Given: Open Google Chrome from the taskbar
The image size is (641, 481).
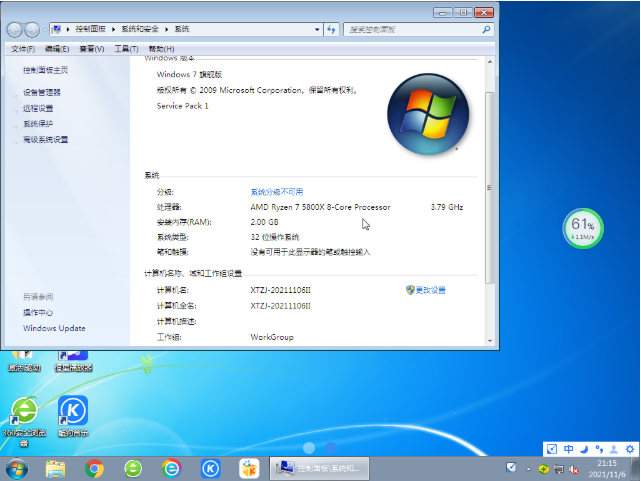Looking at the screenshot, I should click(94, 468).
